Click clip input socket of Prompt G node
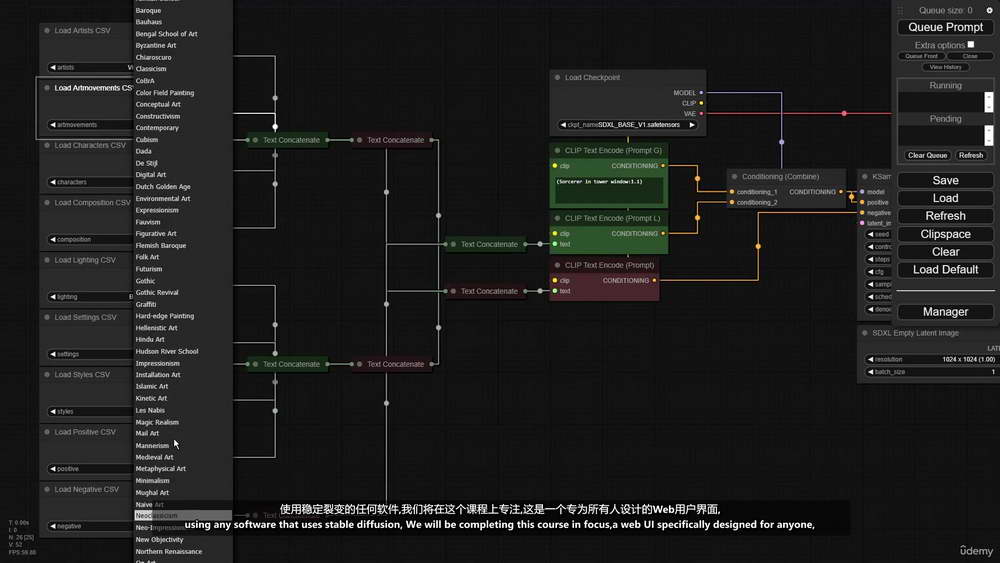 point(555,166)
